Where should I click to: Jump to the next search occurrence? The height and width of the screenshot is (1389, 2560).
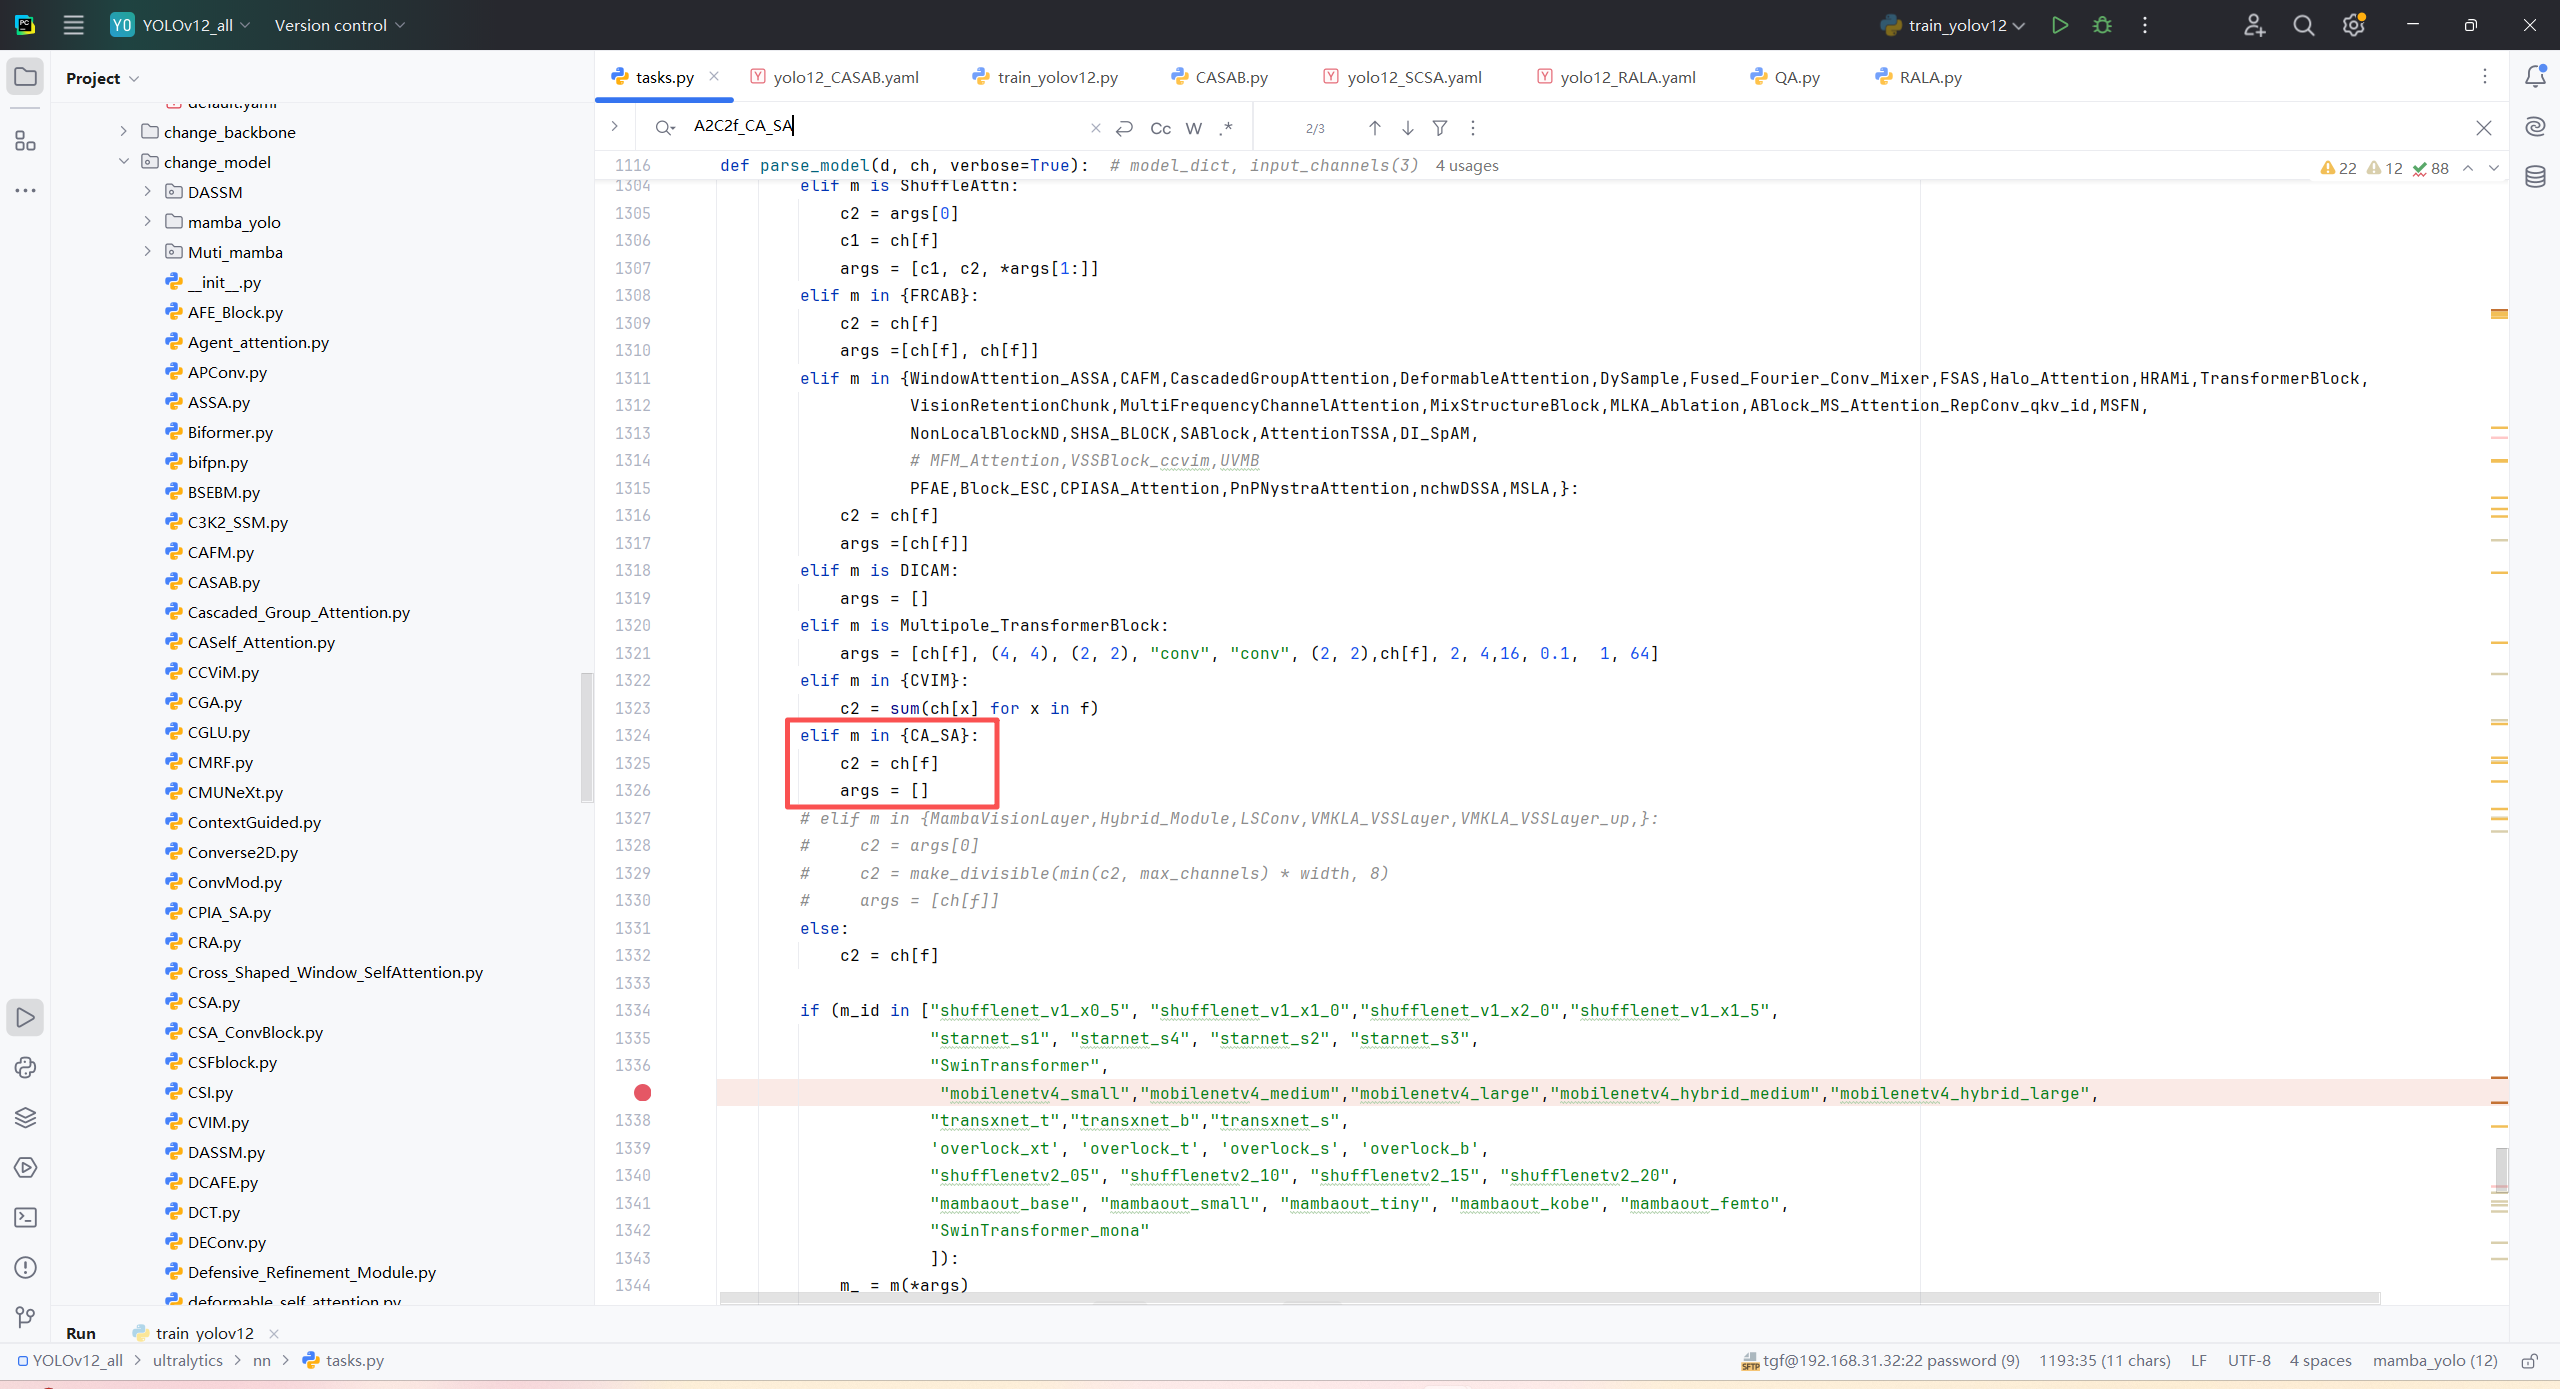[x=1407, y=128]
